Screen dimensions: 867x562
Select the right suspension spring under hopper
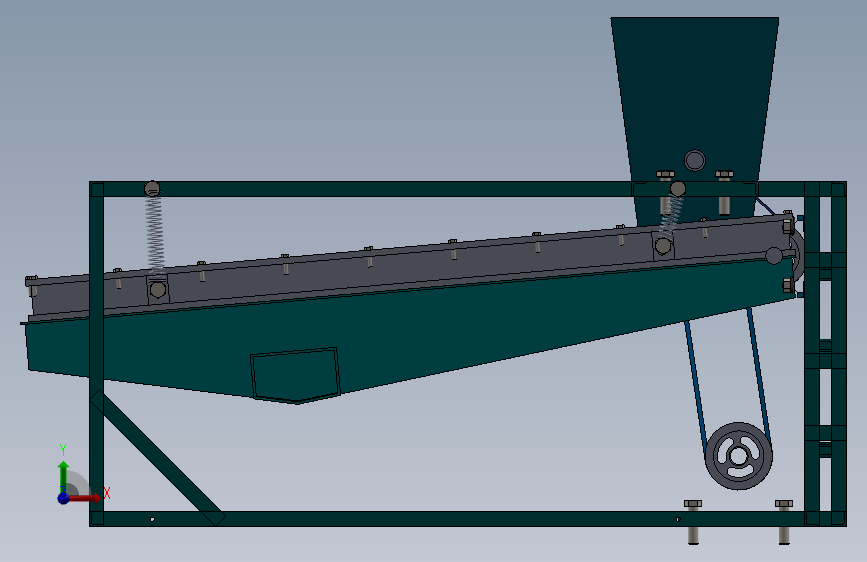[671, 217]
